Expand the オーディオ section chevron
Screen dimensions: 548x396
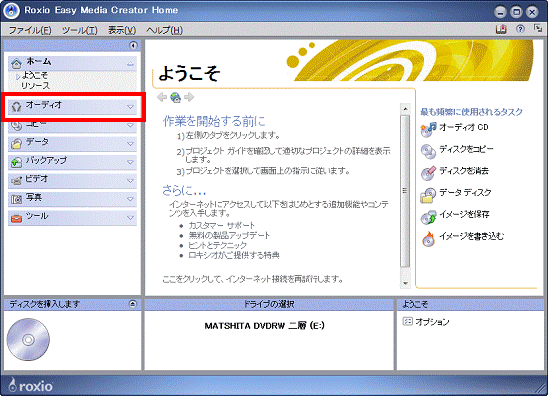pyautogui.click(x=130, y=107)
